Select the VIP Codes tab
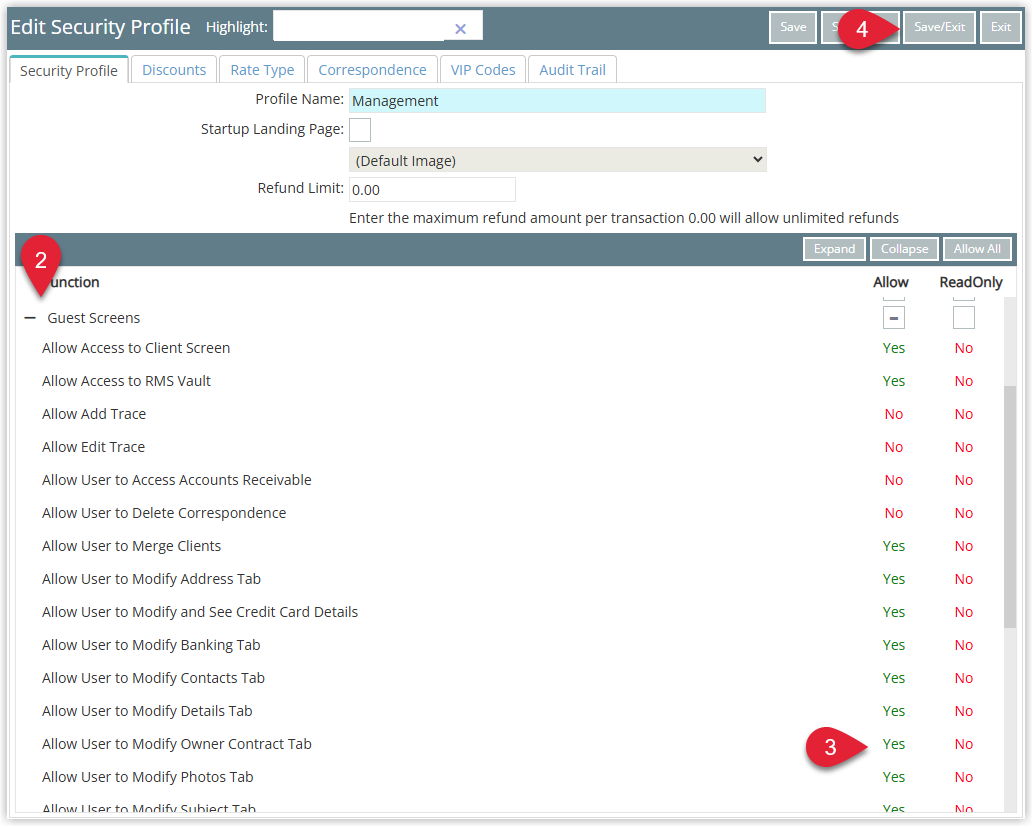Screen dimensions: 1033x827 (483, 70)
